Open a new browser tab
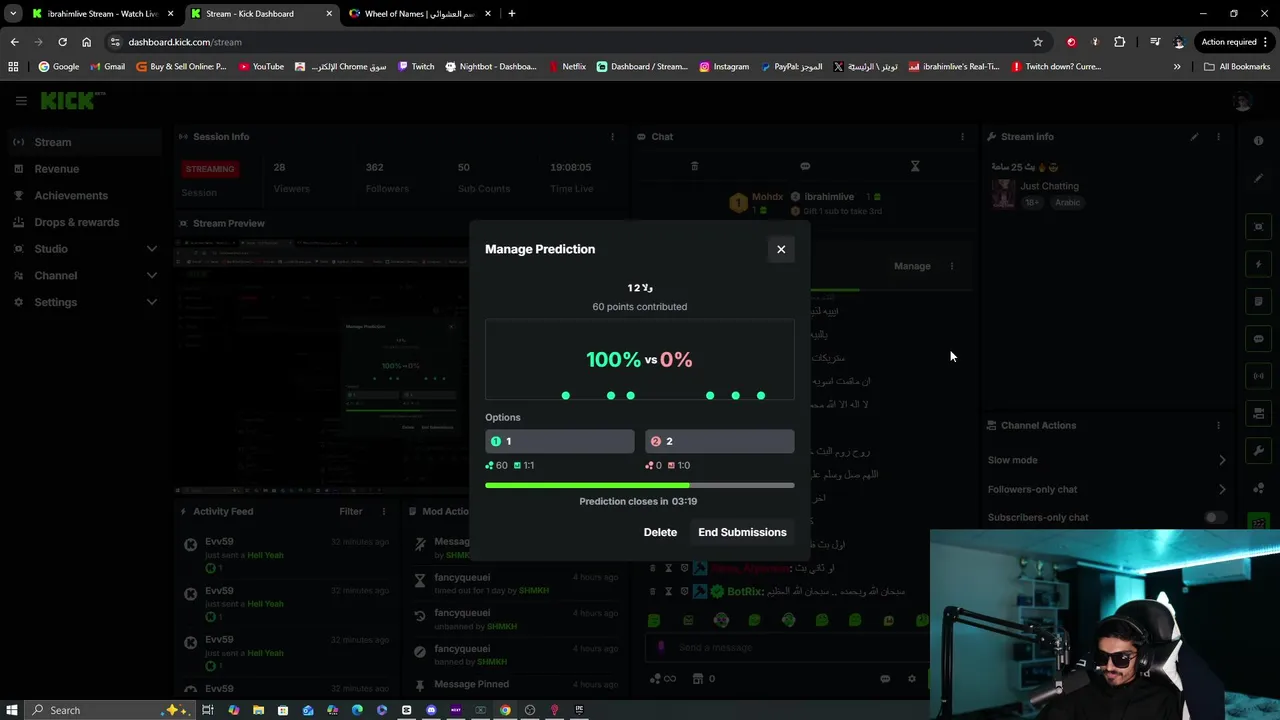Screen dimensions: 1280x720 tap(512, 14)
